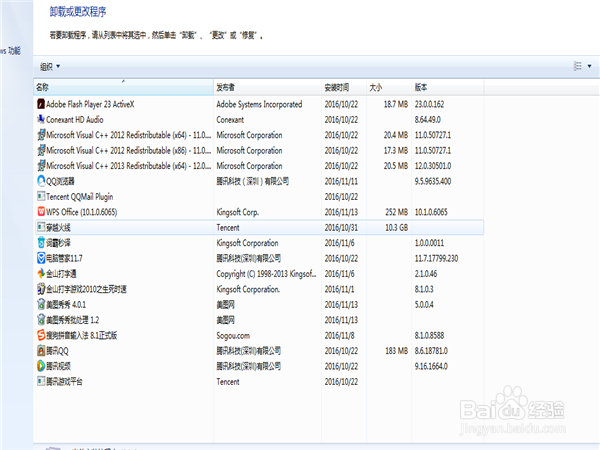The image size is (600, 450).
Task: Click the Copyright (C) 1998-2013 Kingsoft publisher cell
Action: (266, 274)
